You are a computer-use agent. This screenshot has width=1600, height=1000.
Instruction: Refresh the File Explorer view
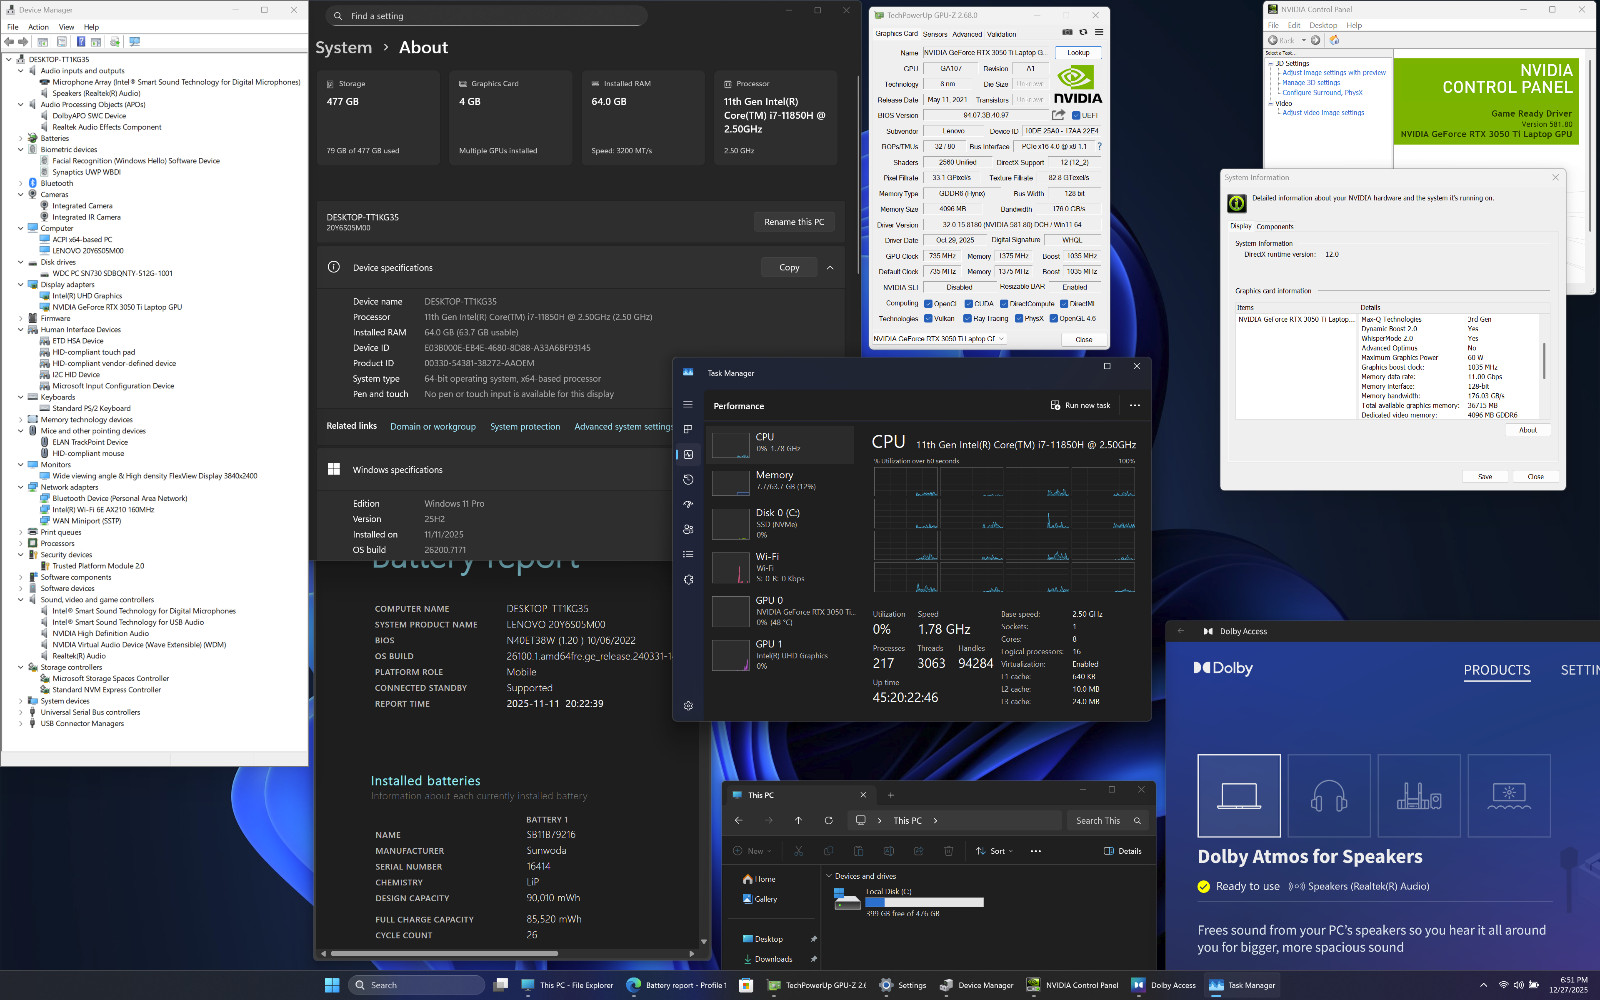point(828,821)
